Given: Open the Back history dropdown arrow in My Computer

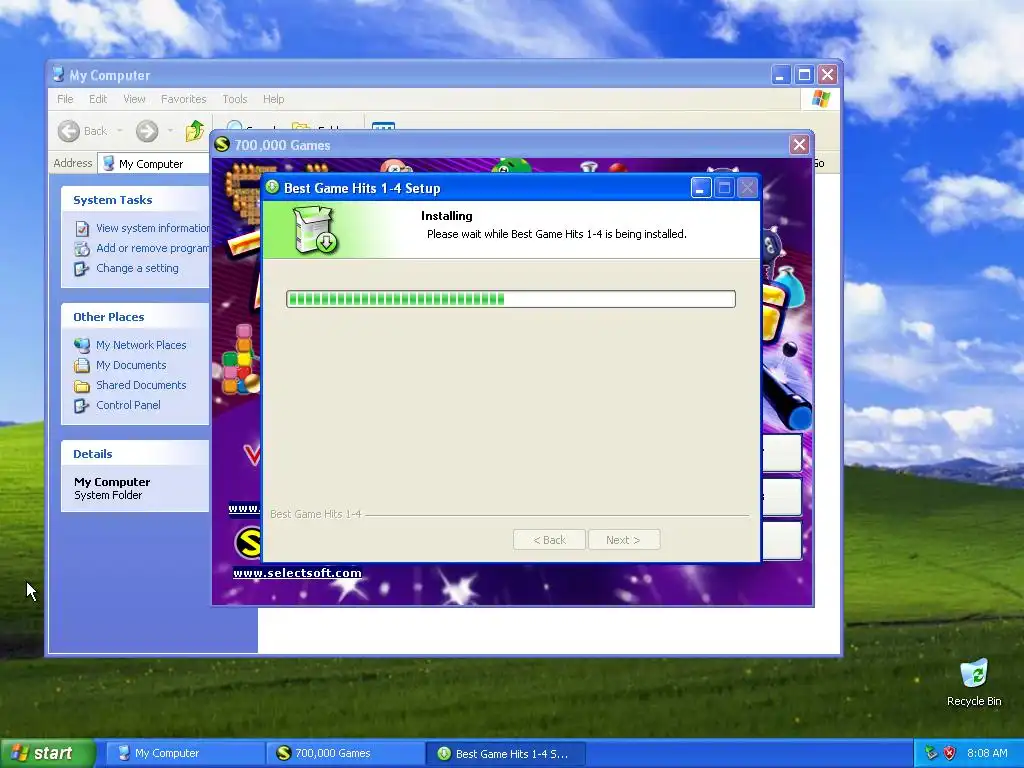Looking at the screenshot, I should pos(120,131).
